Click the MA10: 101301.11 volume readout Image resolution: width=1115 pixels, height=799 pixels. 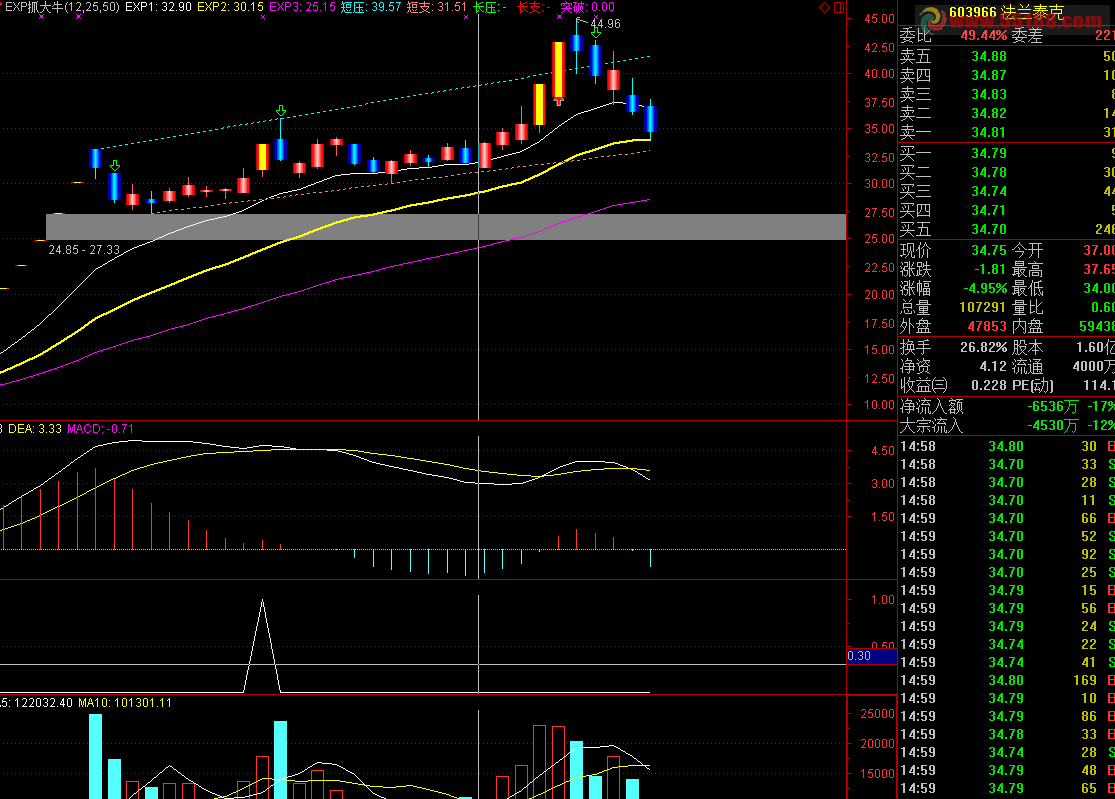tap(125, 703)
